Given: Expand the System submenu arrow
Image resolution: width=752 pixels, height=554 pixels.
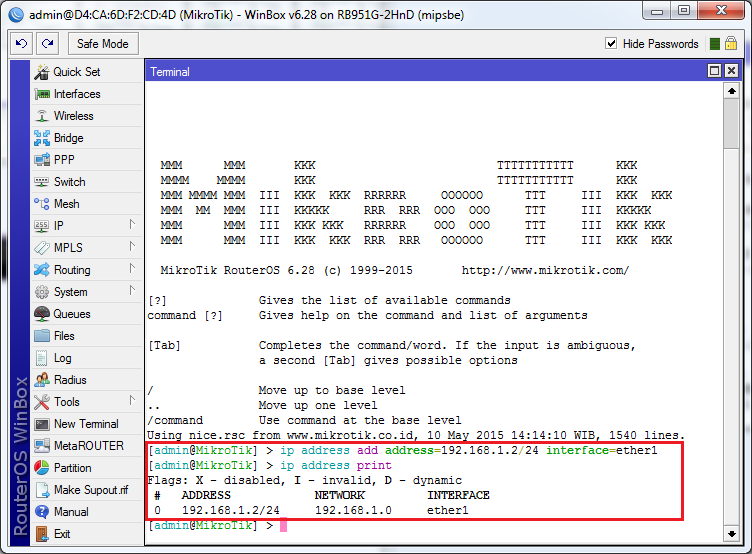Looking at the screenshot, I should coord(132,291).
